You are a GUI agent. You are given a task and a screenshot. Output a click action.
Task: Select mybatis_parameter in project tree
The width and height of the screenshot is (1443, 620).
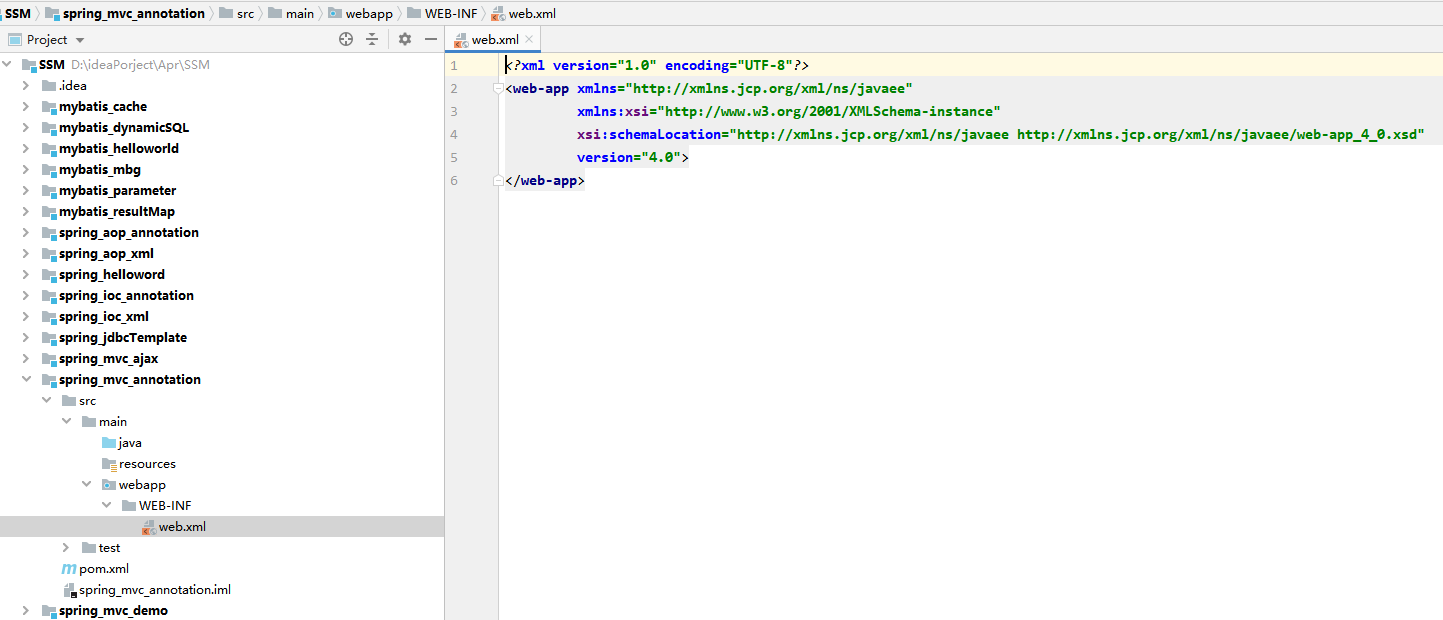[117, 190]
